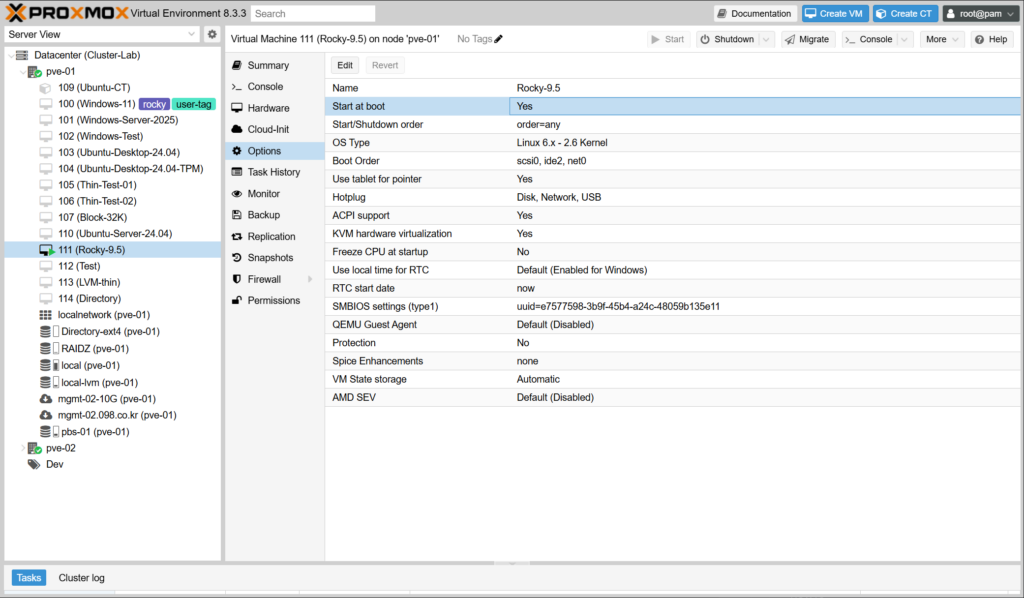
Task: Open the Permissions section
Action: [273, 300]
